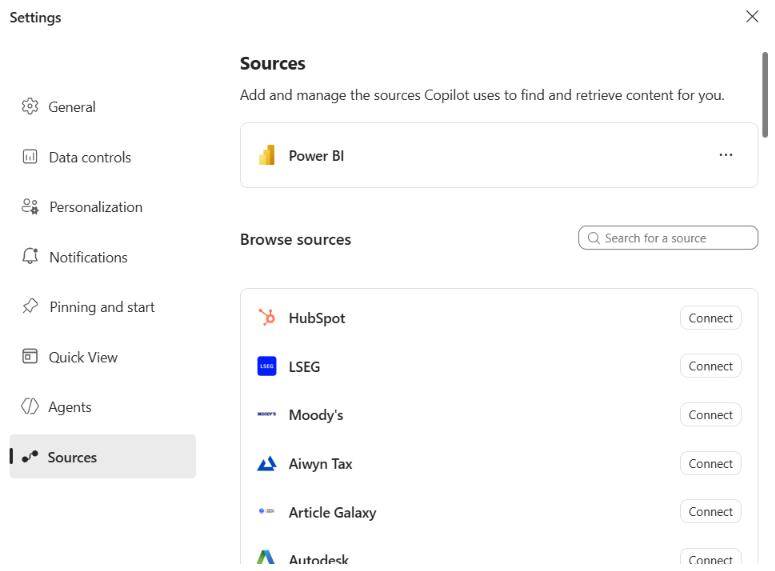Connect the Autodesk source

click(710, 557)
